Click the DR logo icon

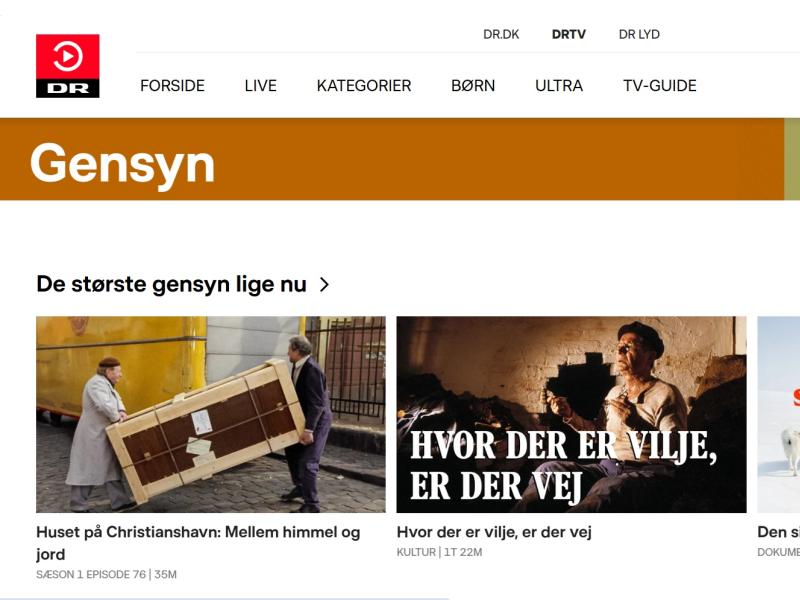67,66
